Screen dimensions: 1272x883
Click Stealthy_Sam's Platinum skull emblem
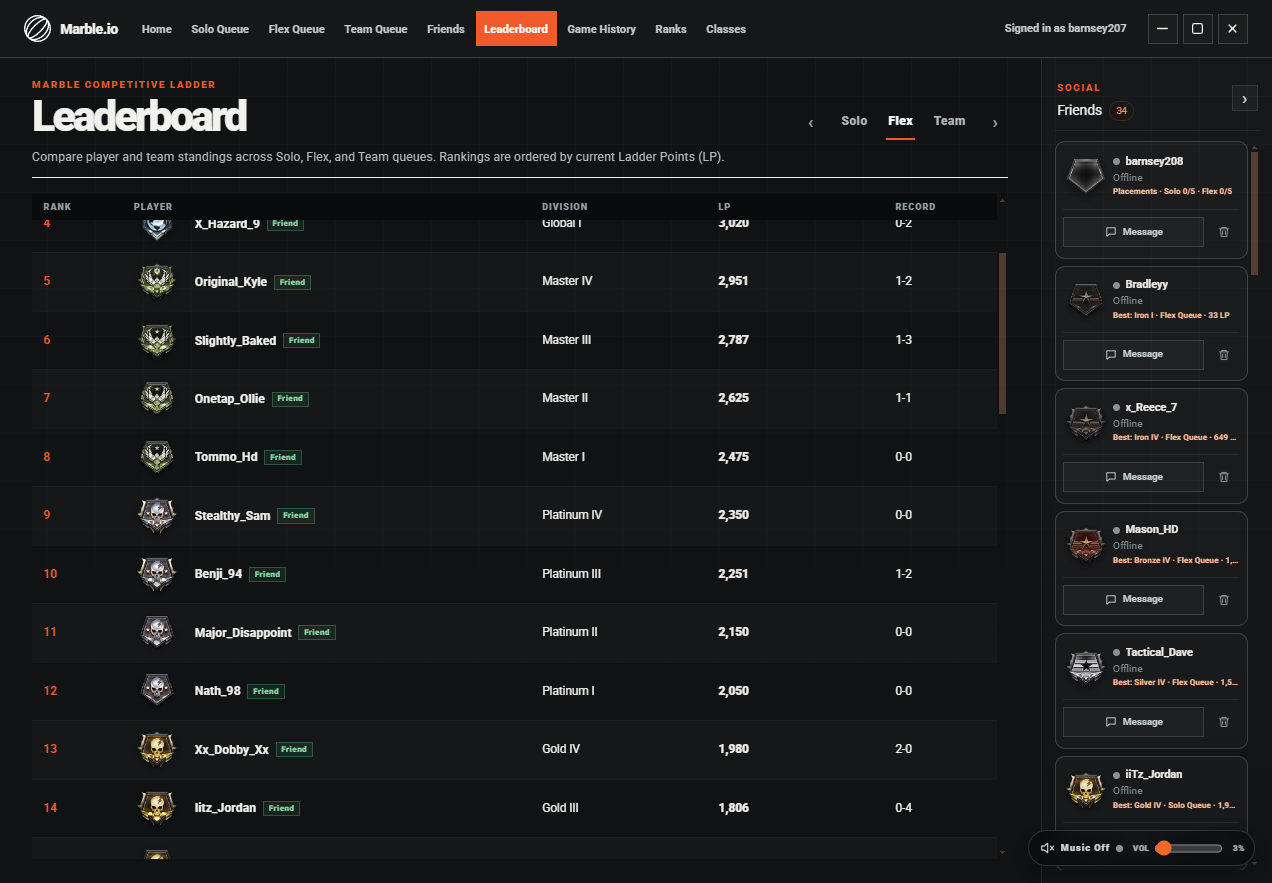pyautogui.click(x=155, y=515)
